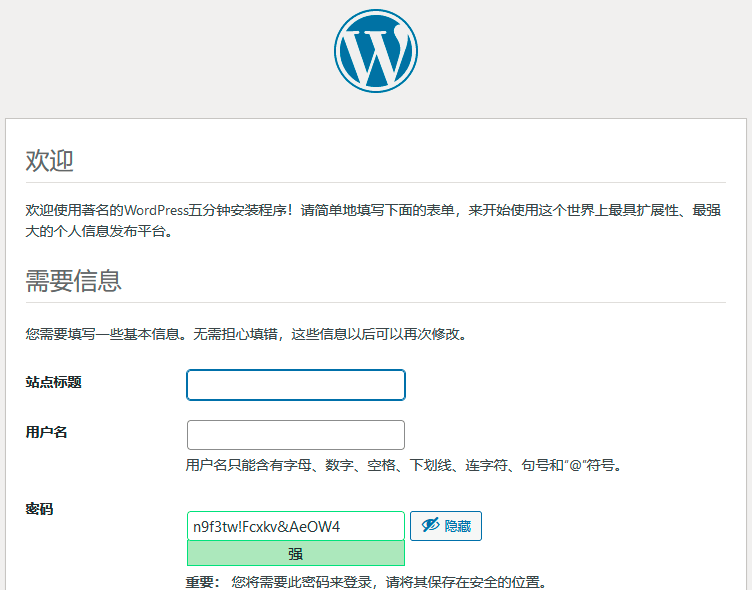
Task: Click into the 用户名 username text box
Action: [x=296, y=435]
